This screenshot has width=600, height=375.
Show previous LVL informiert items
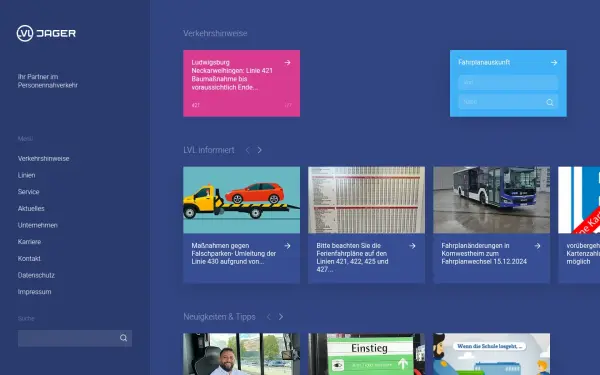pos(248,150)
